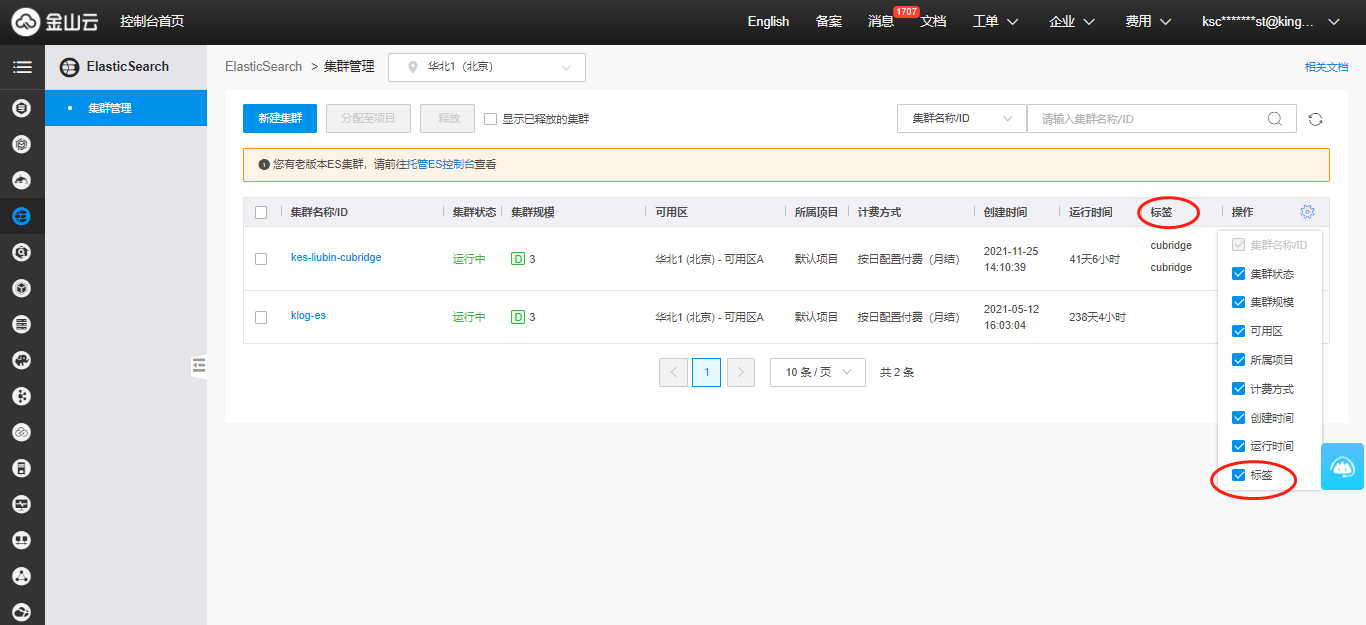Select the kes-liubin-cubridge row checkbox
This screenshot has height=625, width=1366.
tap(261, 258)
